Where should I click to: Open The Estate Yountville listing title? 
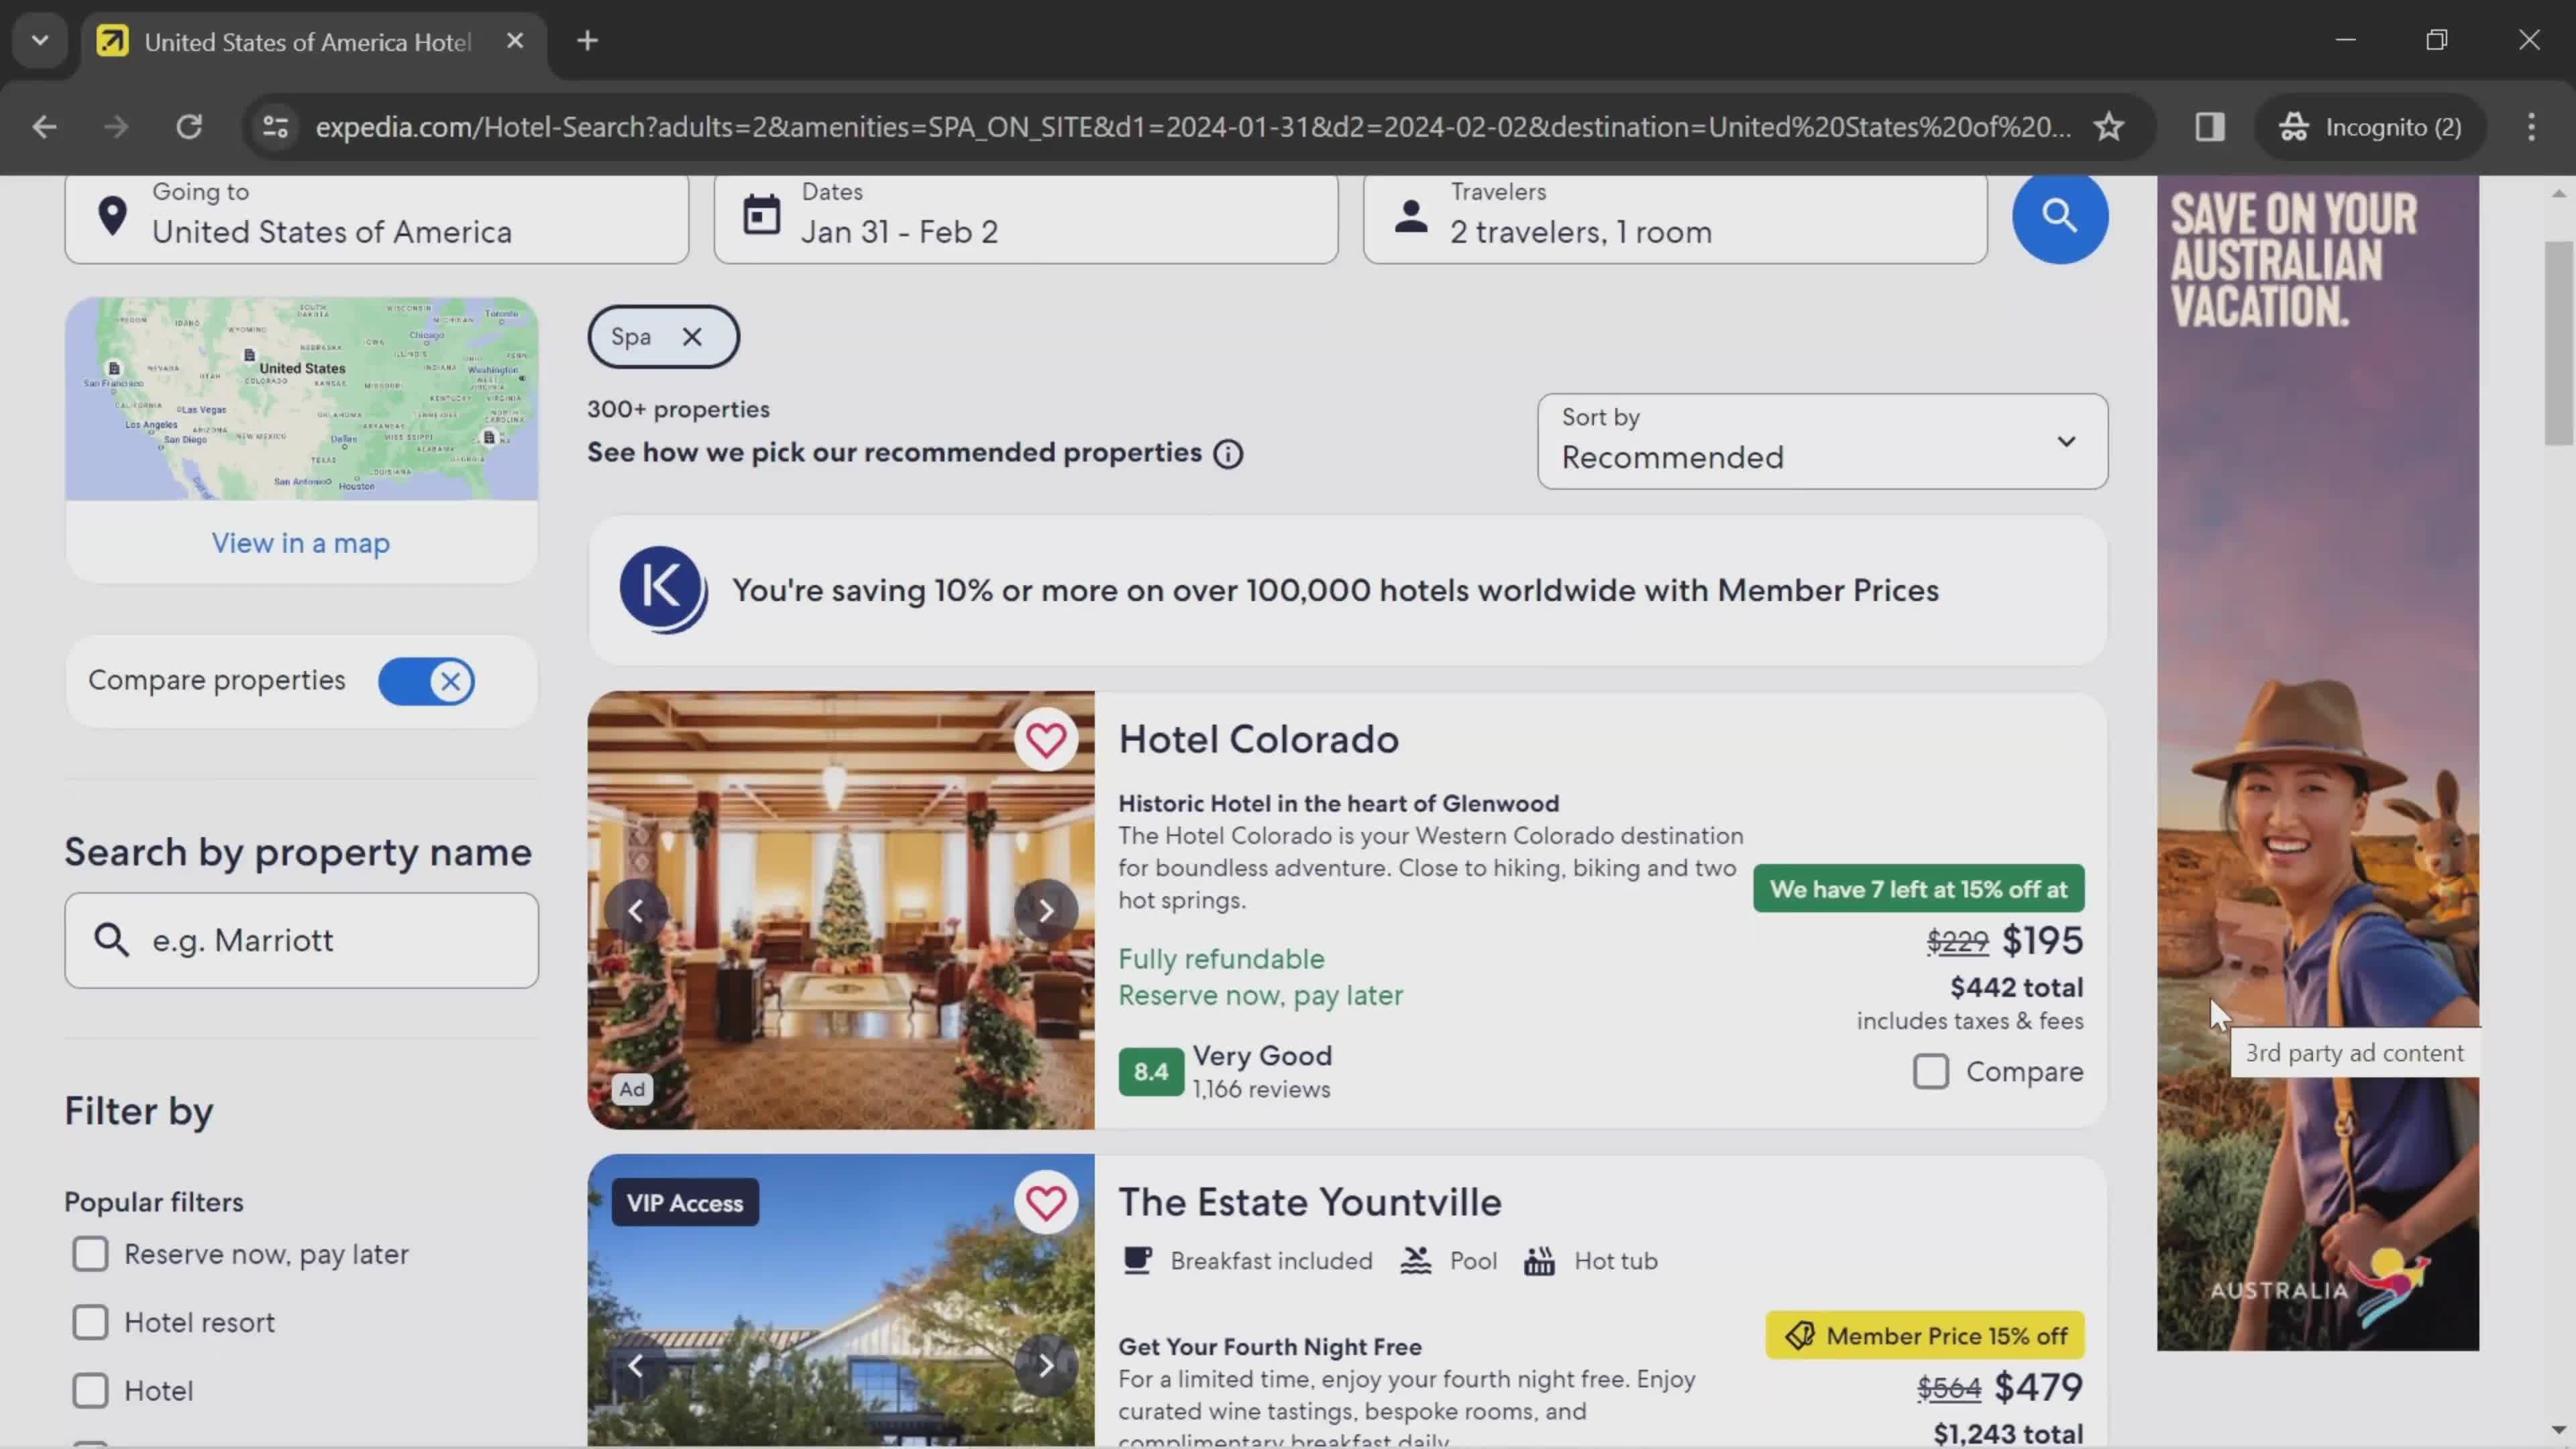click(x=1310, y=1203)
